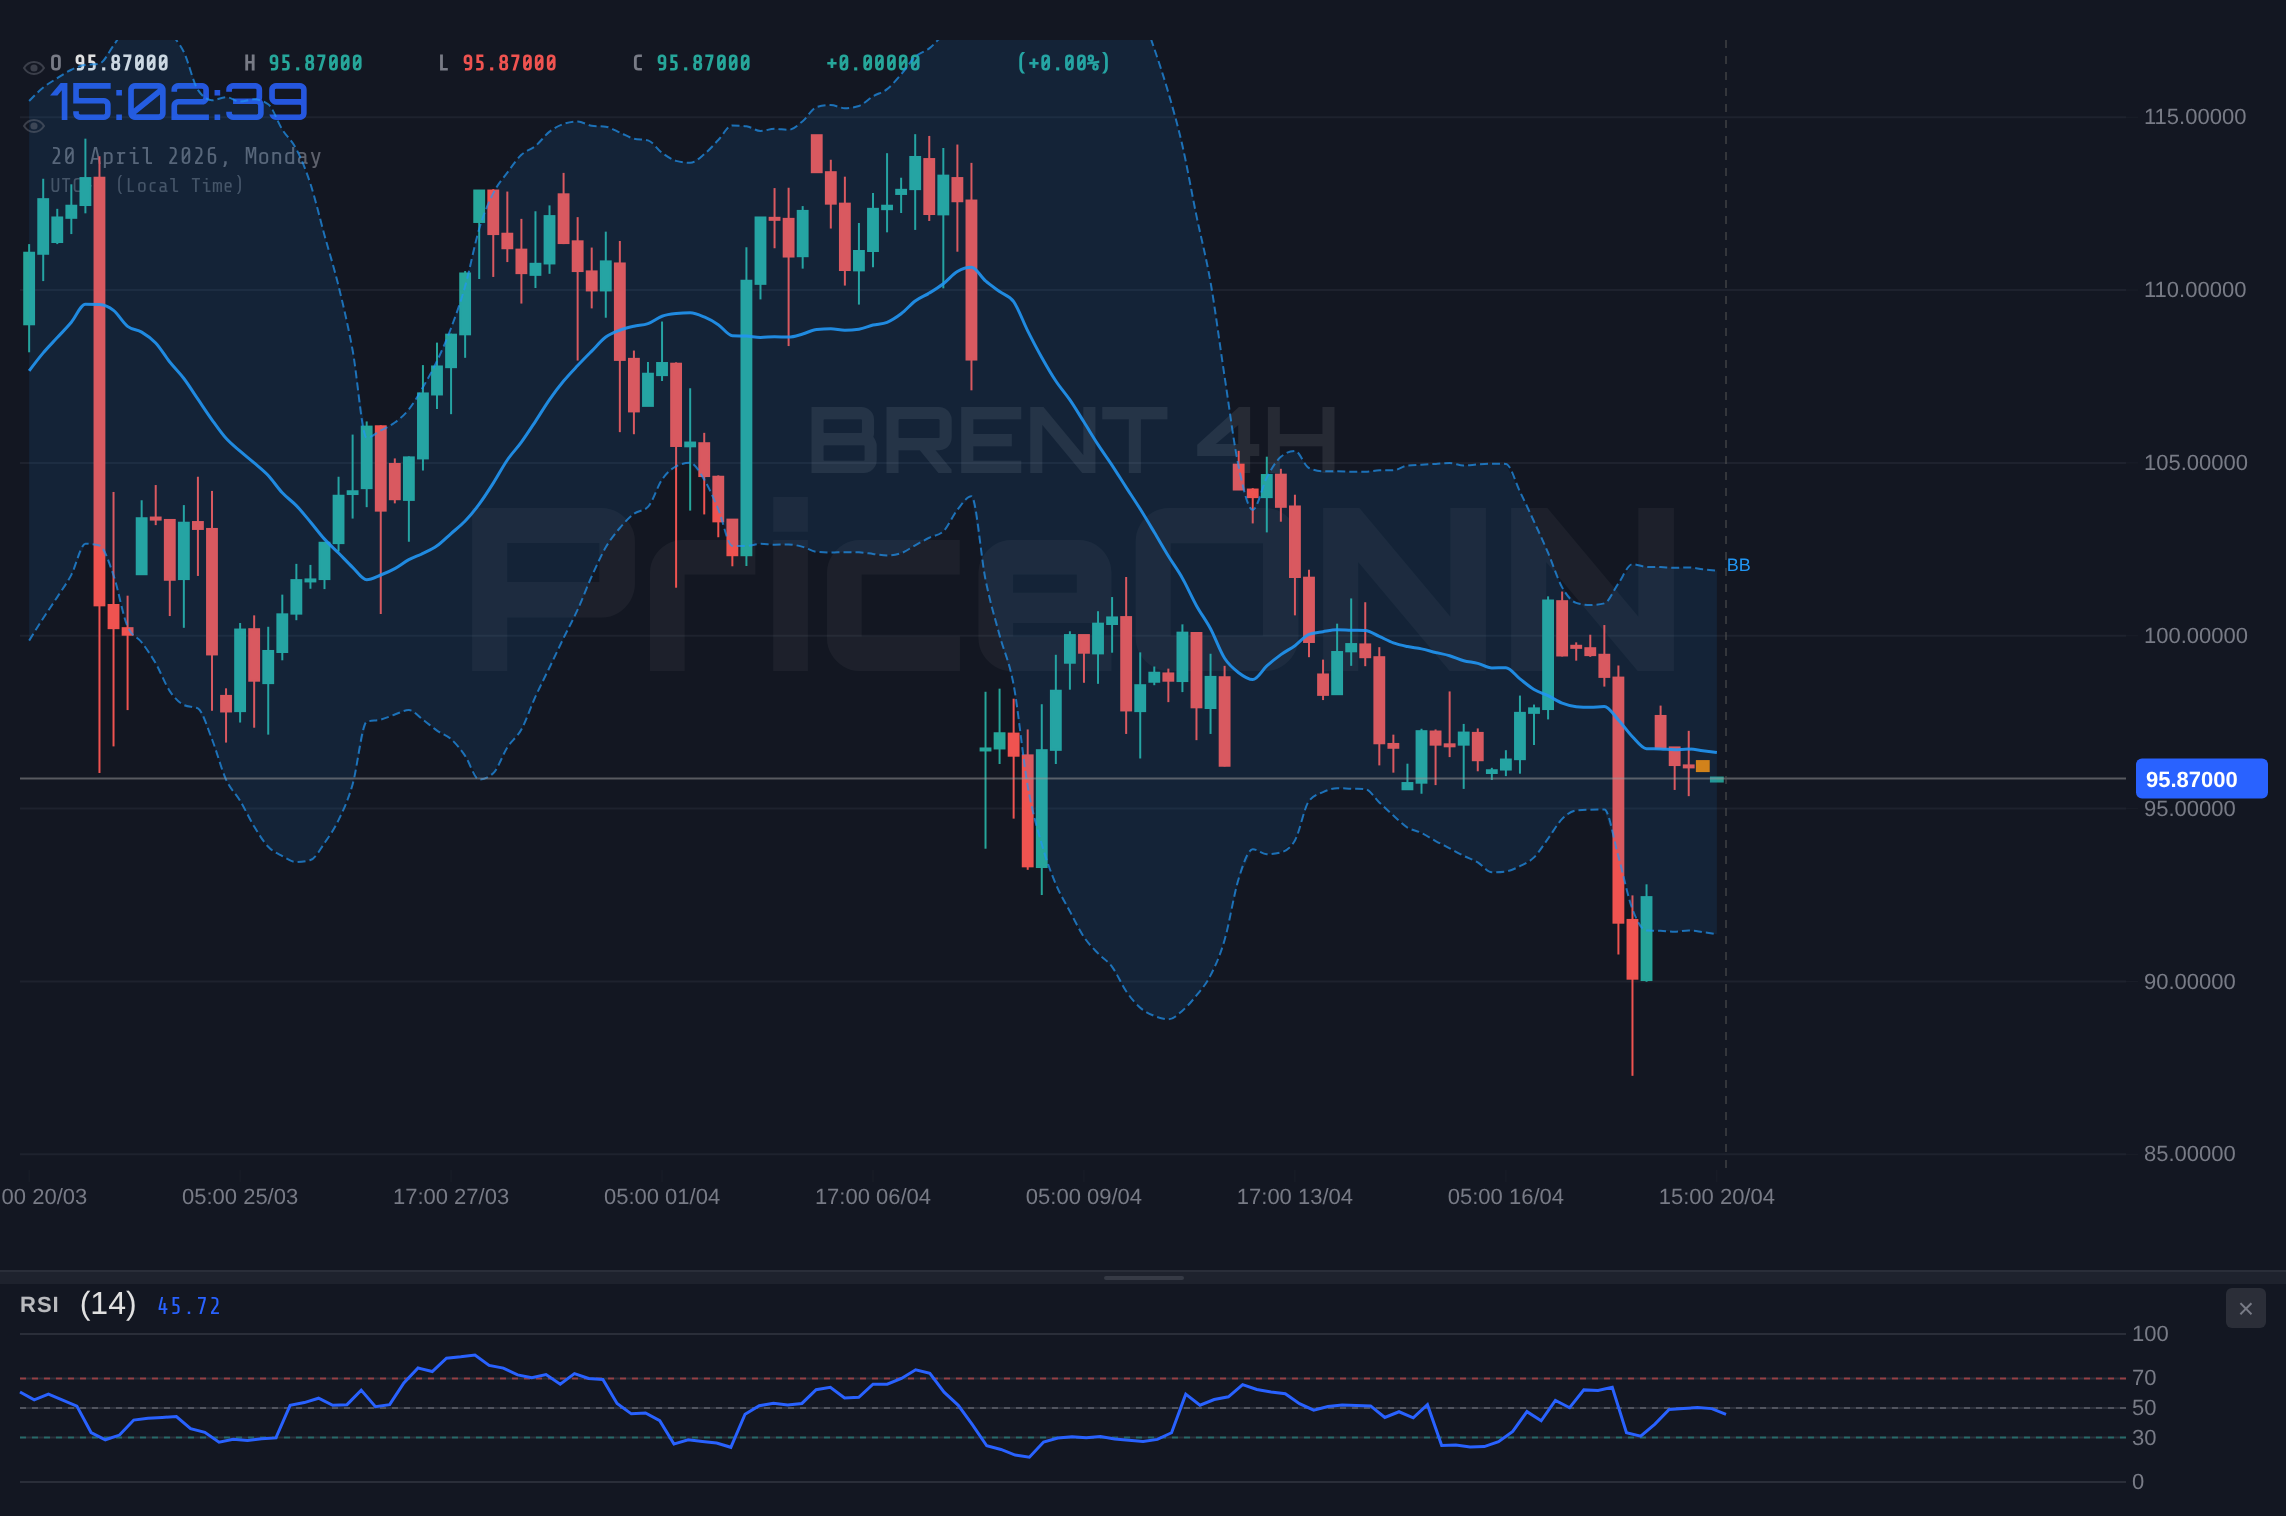Screen dimensions: 2286x1516
Task: Click the 05:00 09/04 time axis label
Action: point(1083,1197)
